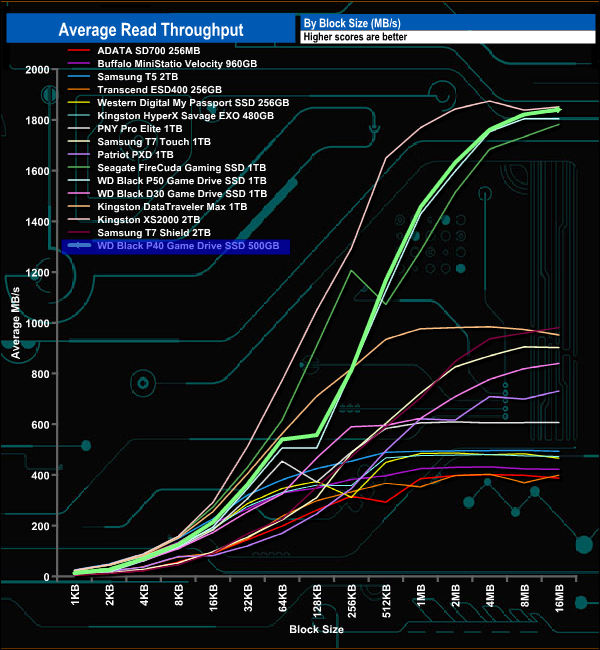Select Seagate FireCuda Gaming SSD 1TB label
The width and height of the screenshot is (600, 650).
(182, 167)
